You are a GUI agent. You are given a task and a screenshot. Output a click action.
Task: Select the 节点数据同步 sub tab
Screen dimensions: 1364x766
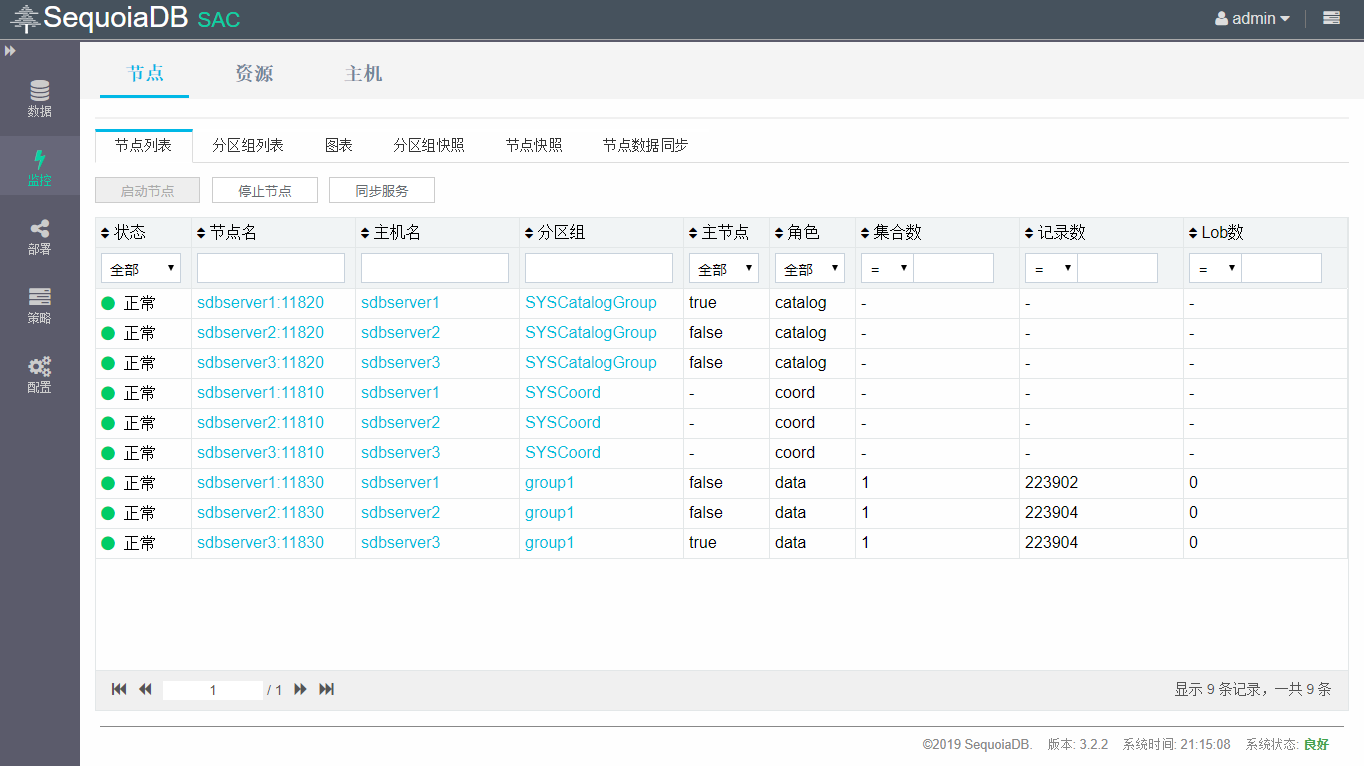click(x=645, y=145)
